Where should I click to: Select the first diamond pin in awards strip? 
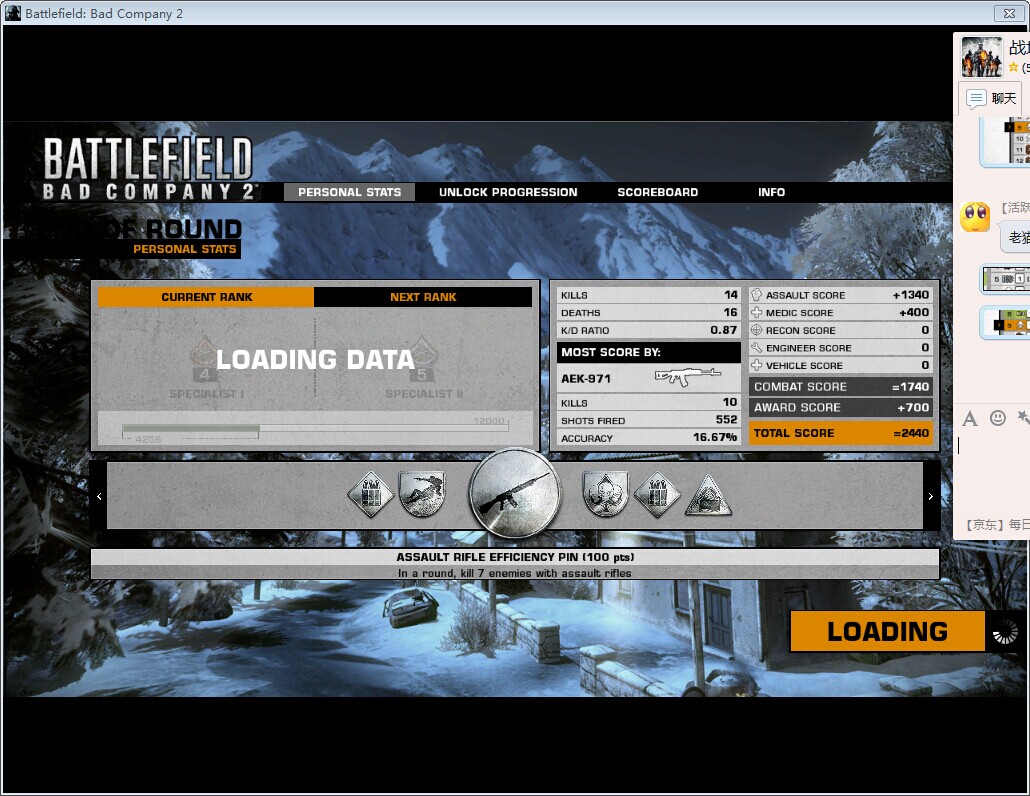[x=370, y=494]
